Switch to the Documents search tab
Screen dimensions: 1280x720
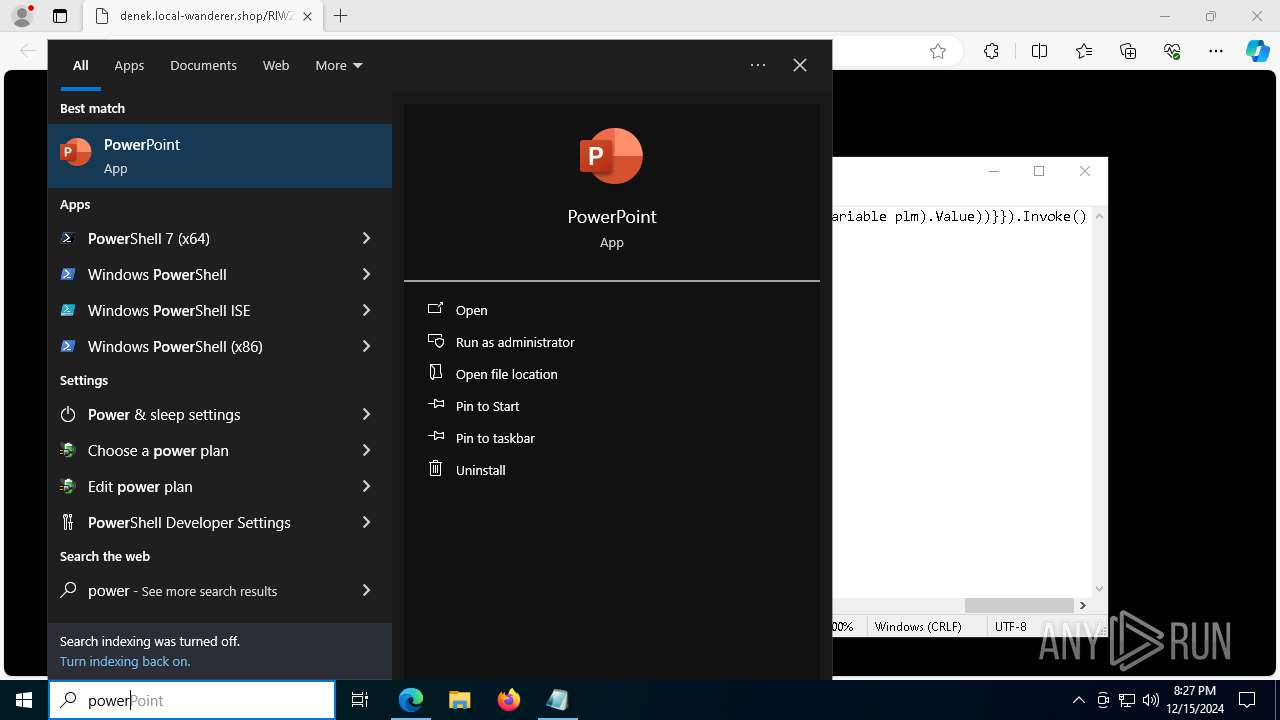tap(203, 65)
